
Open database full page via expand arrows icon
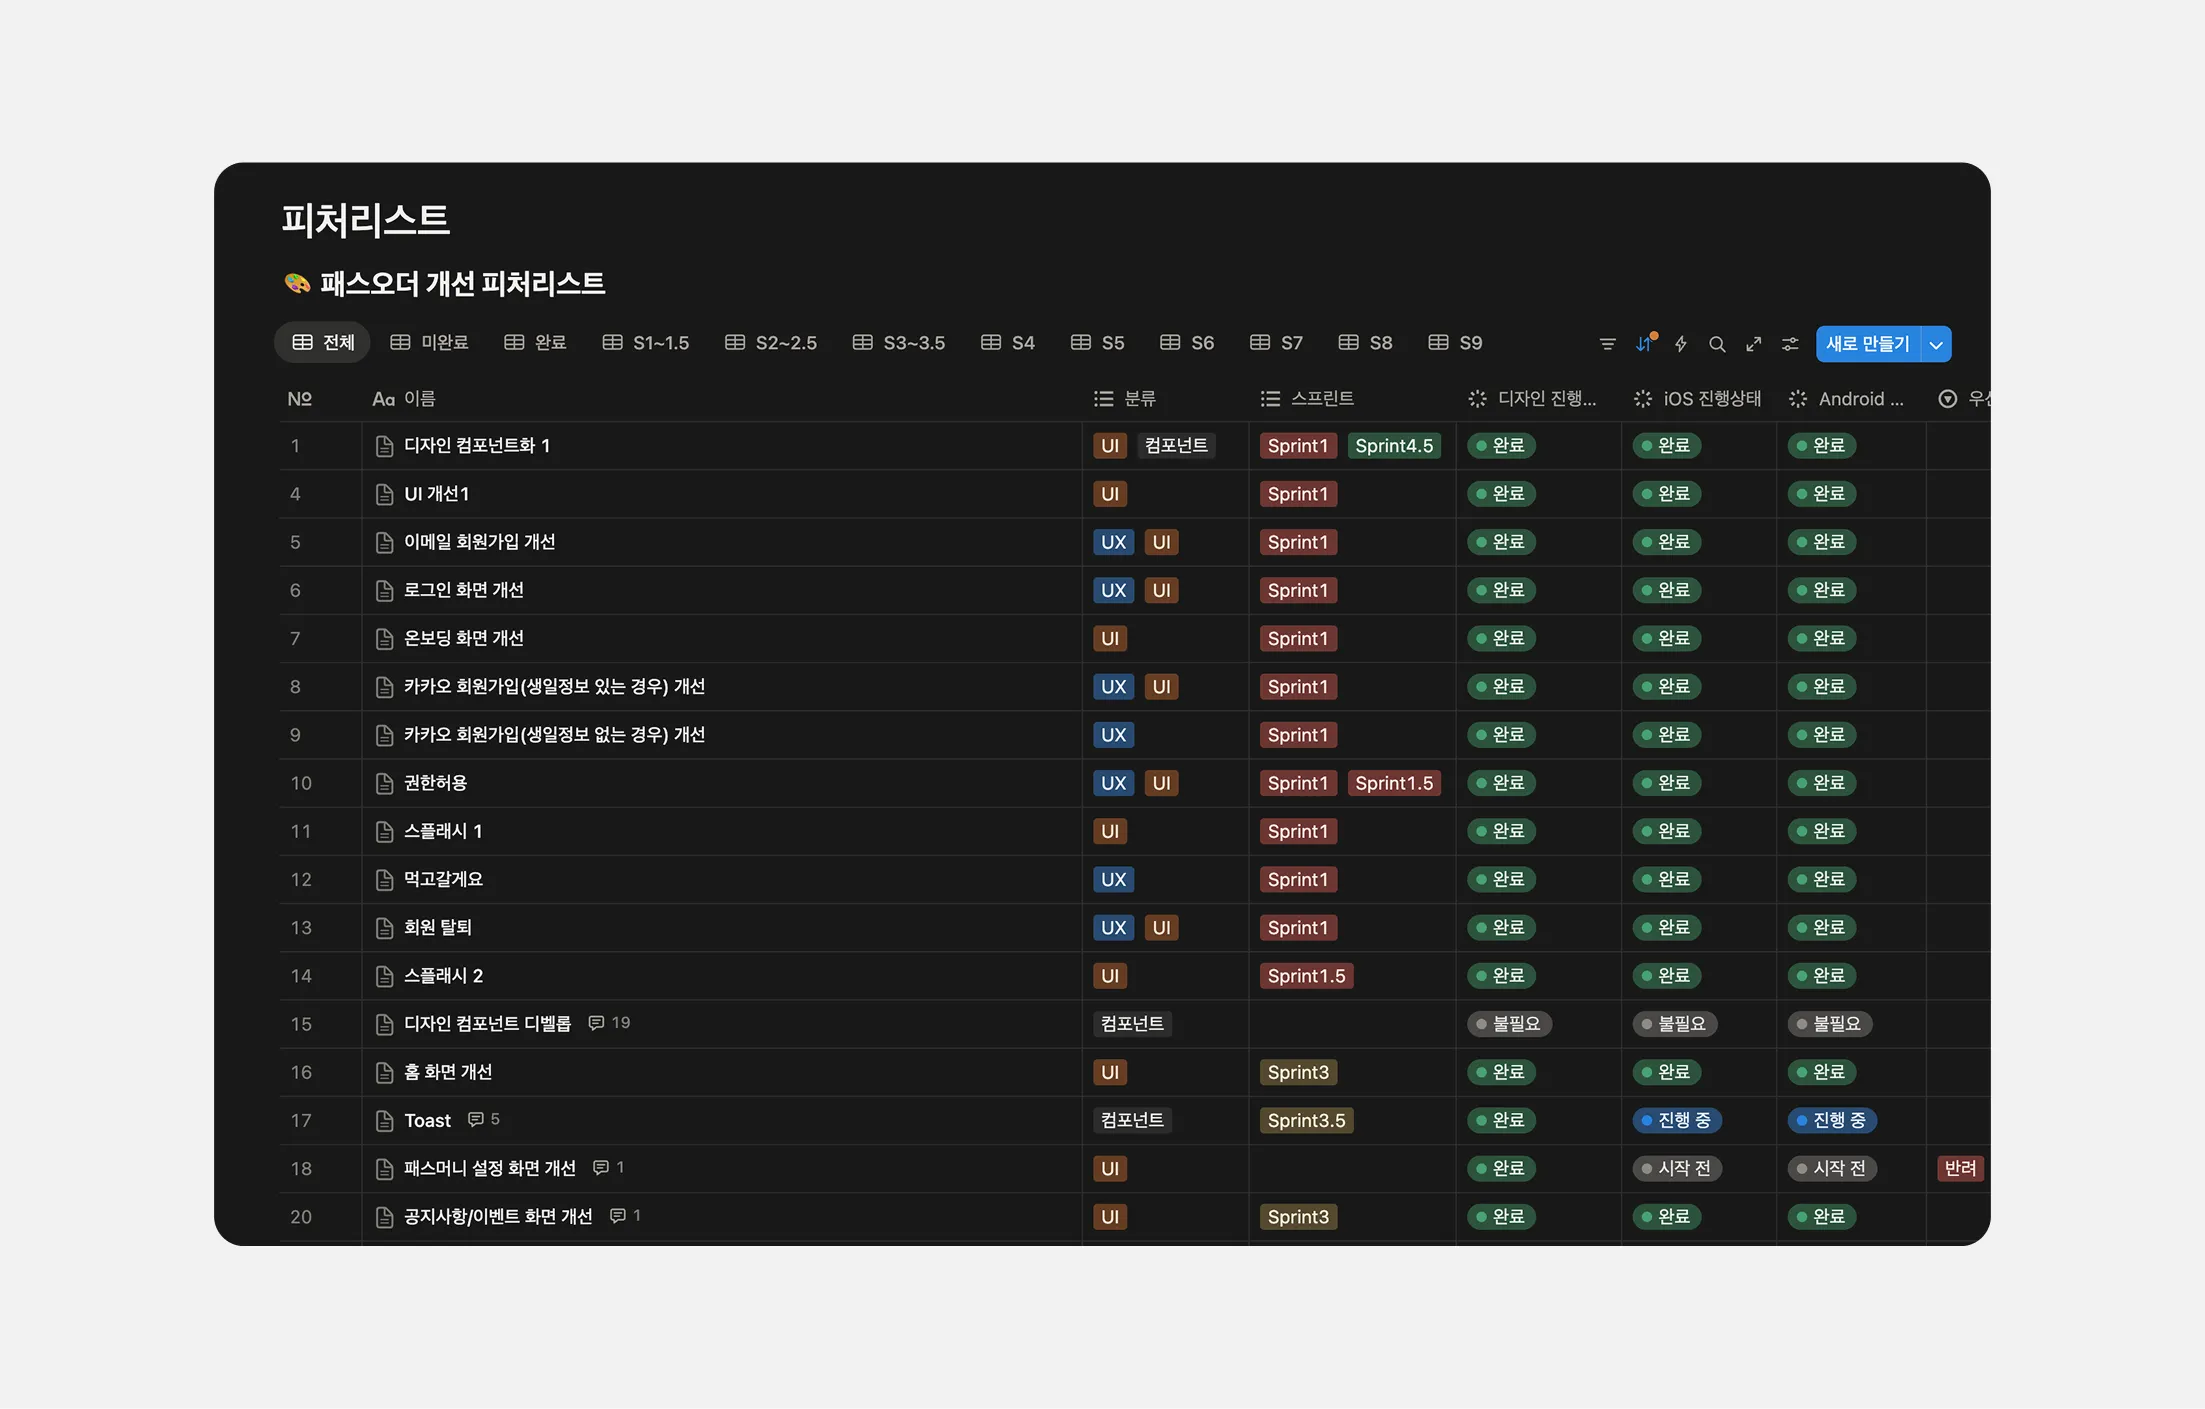click(1753, 344)
